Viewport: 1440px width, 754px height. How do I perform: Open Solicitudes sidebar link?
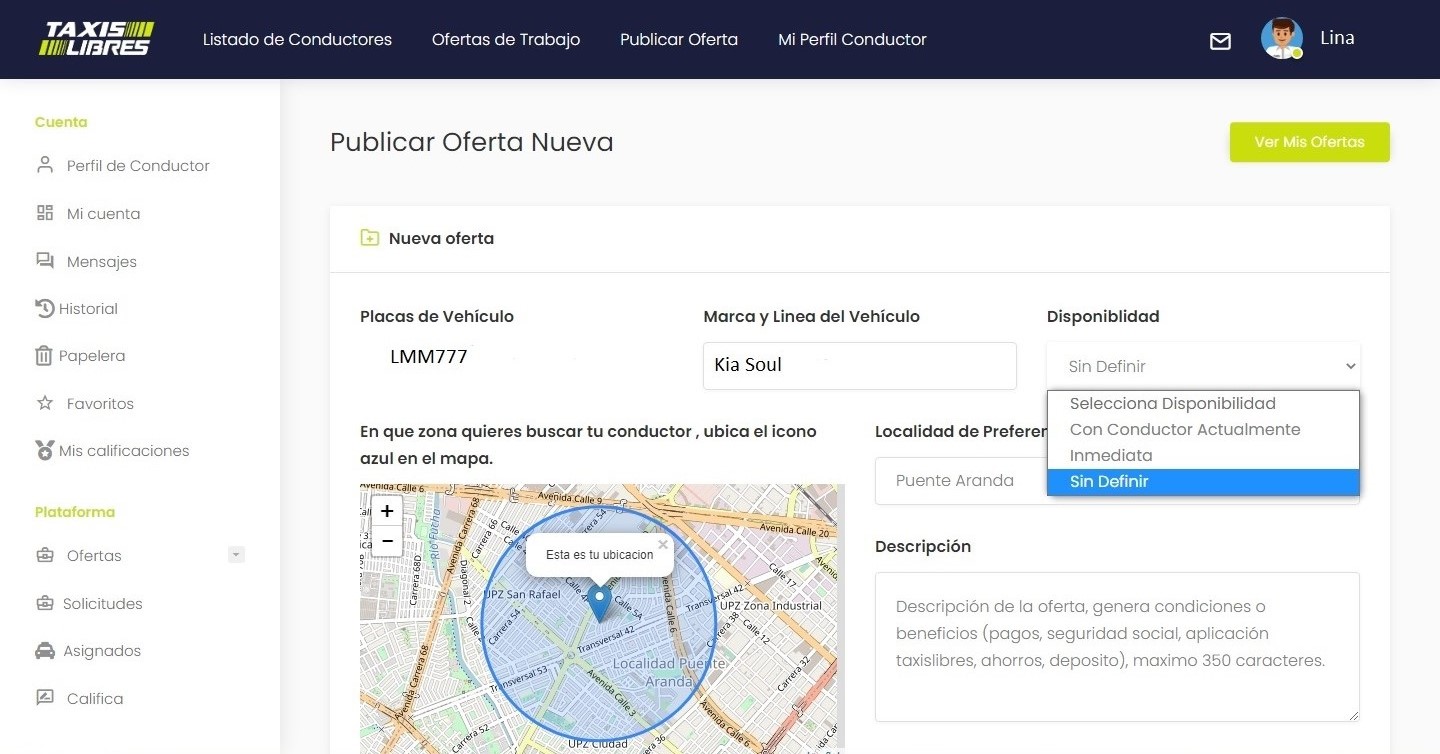point(103,604)
